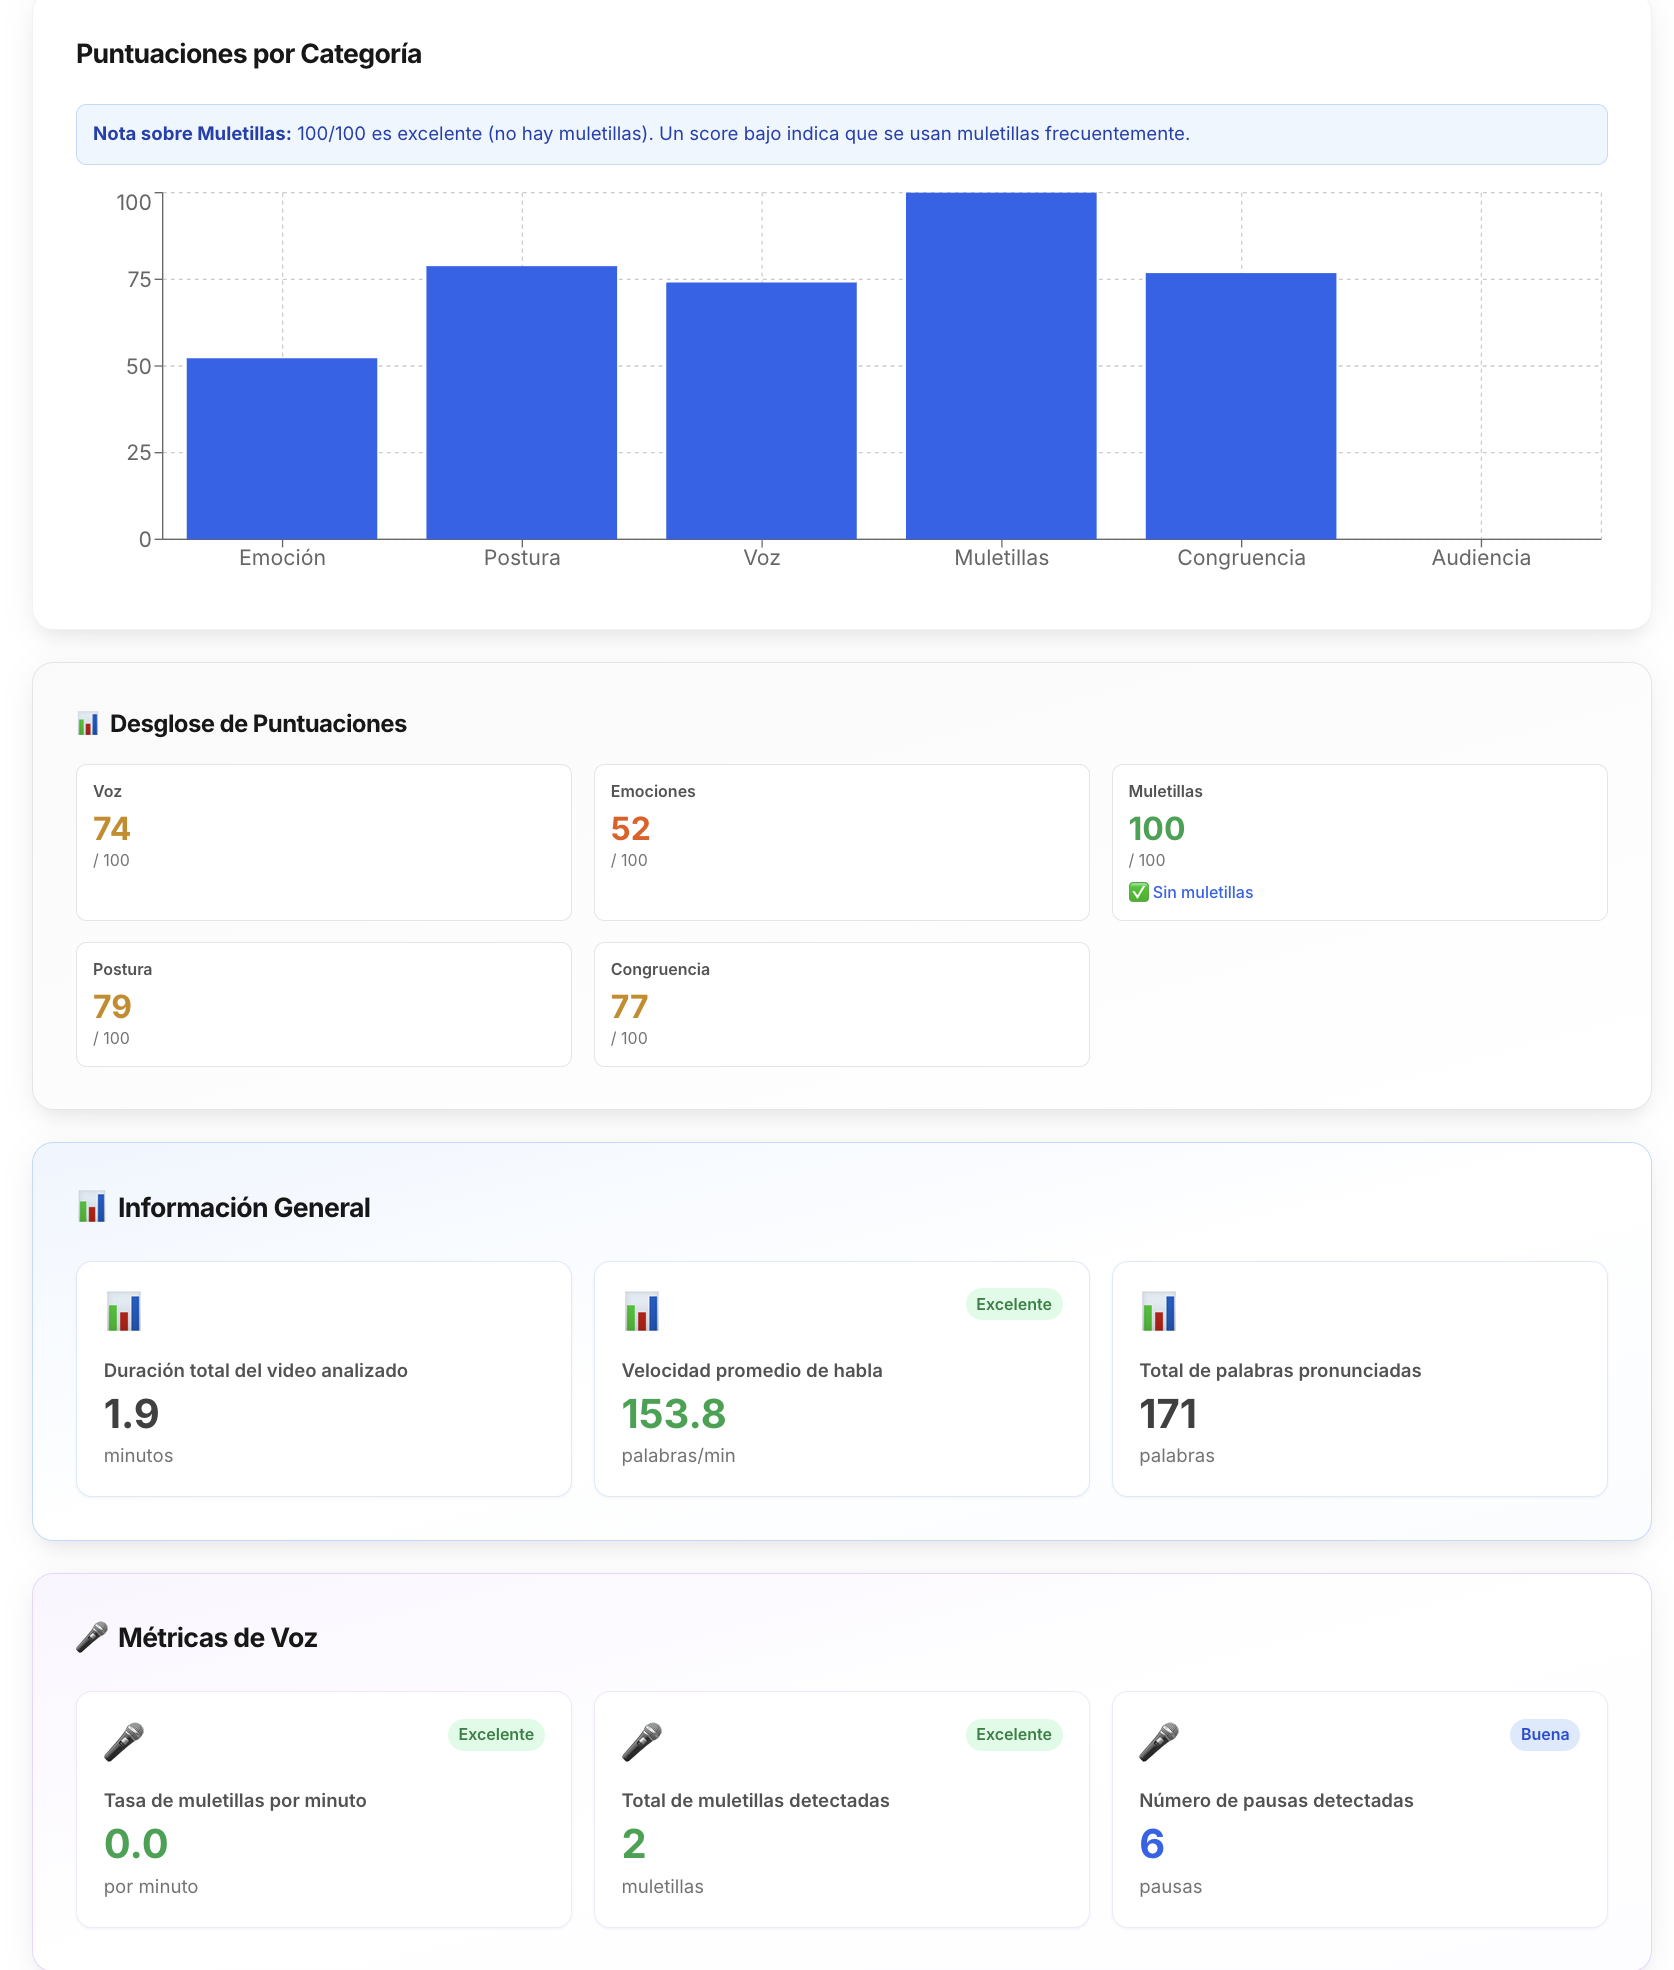Click the 171 palabras value
The height and width of the screenshot is (1970, 1674).
point(1168,1414)
